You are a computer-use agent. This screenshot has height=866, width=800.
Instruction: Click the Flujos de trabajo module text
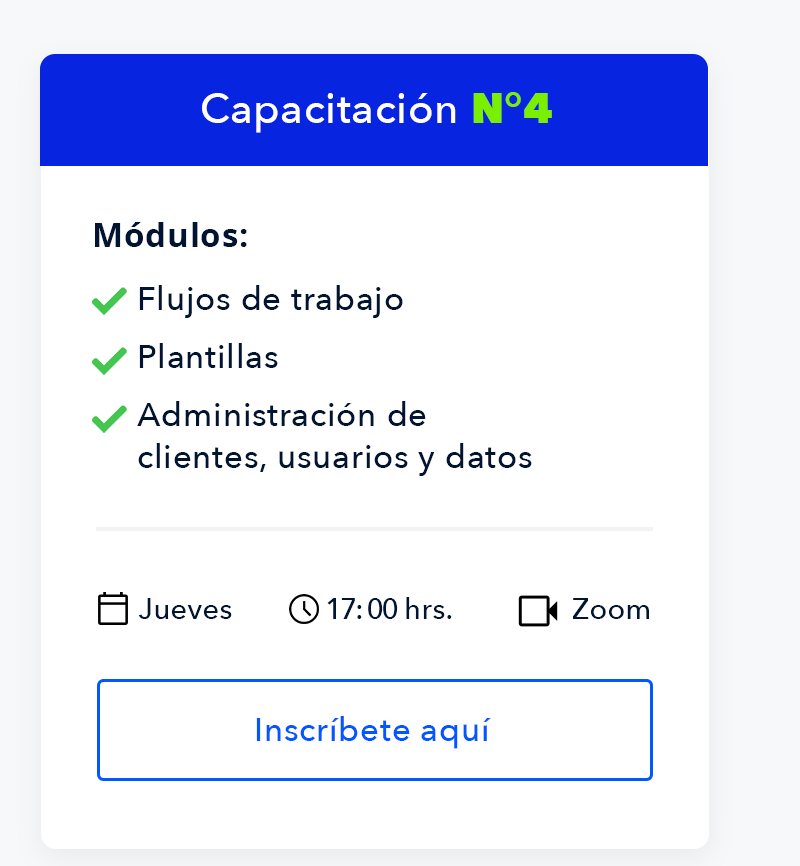point(270,300)
